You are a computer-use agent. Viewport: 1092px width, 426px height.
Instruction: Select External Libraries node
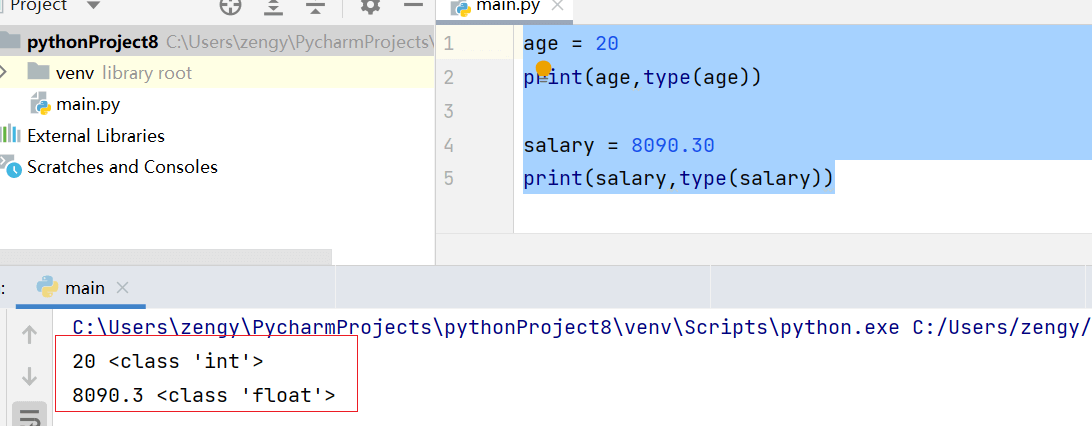coord(95,135)
